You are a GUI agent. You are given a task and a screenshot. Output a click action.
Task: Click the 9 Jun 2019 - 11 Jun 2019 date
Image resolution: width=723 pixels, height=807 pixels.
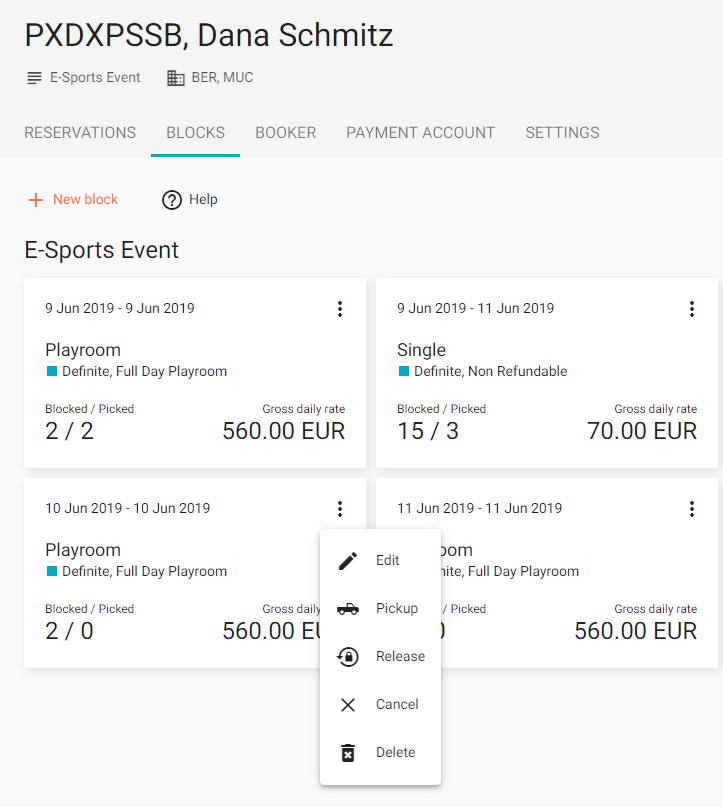point(475,308)
